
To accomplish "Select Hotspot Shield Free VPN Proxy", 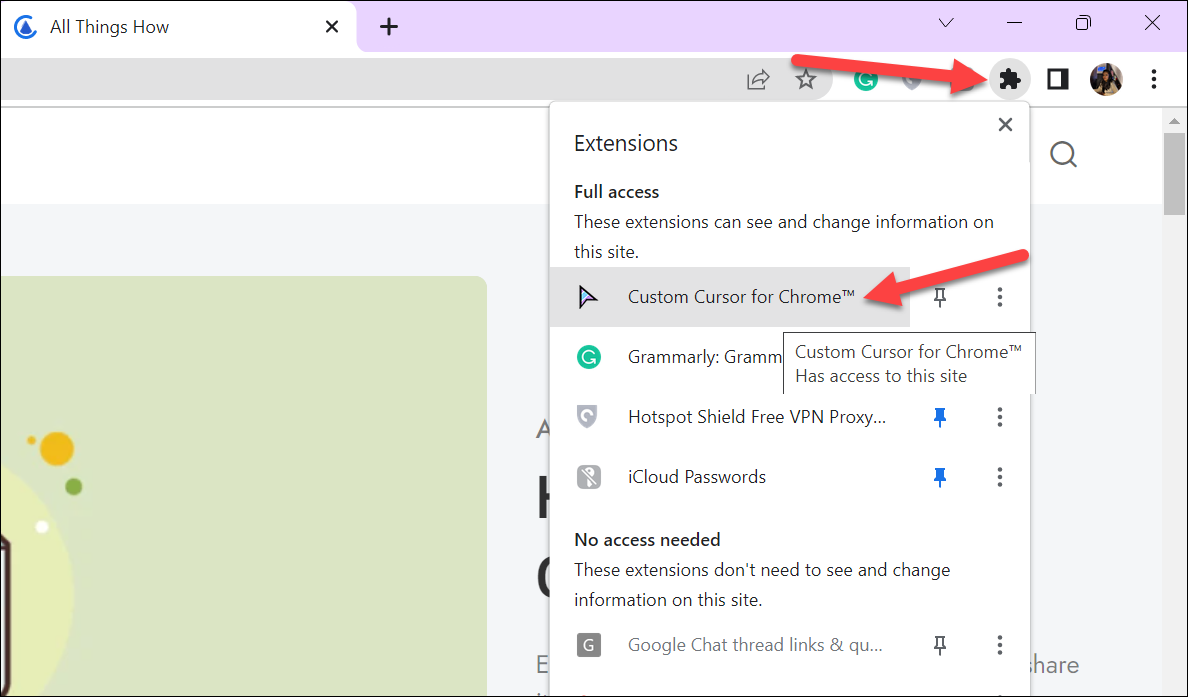I will point(730,417).
